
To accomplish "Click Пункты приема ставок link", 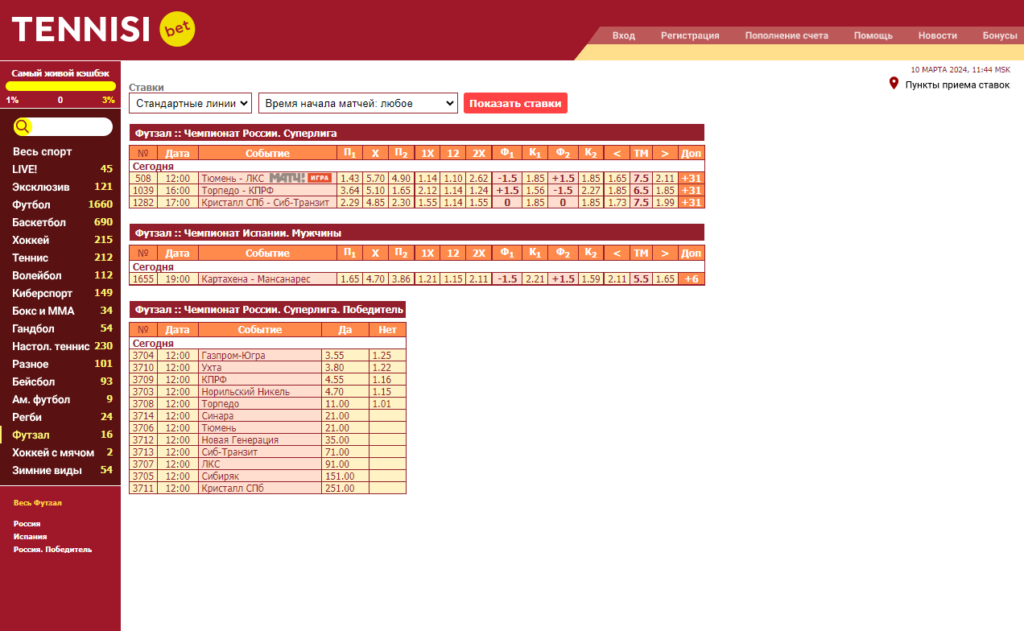I will coord(957,85).
